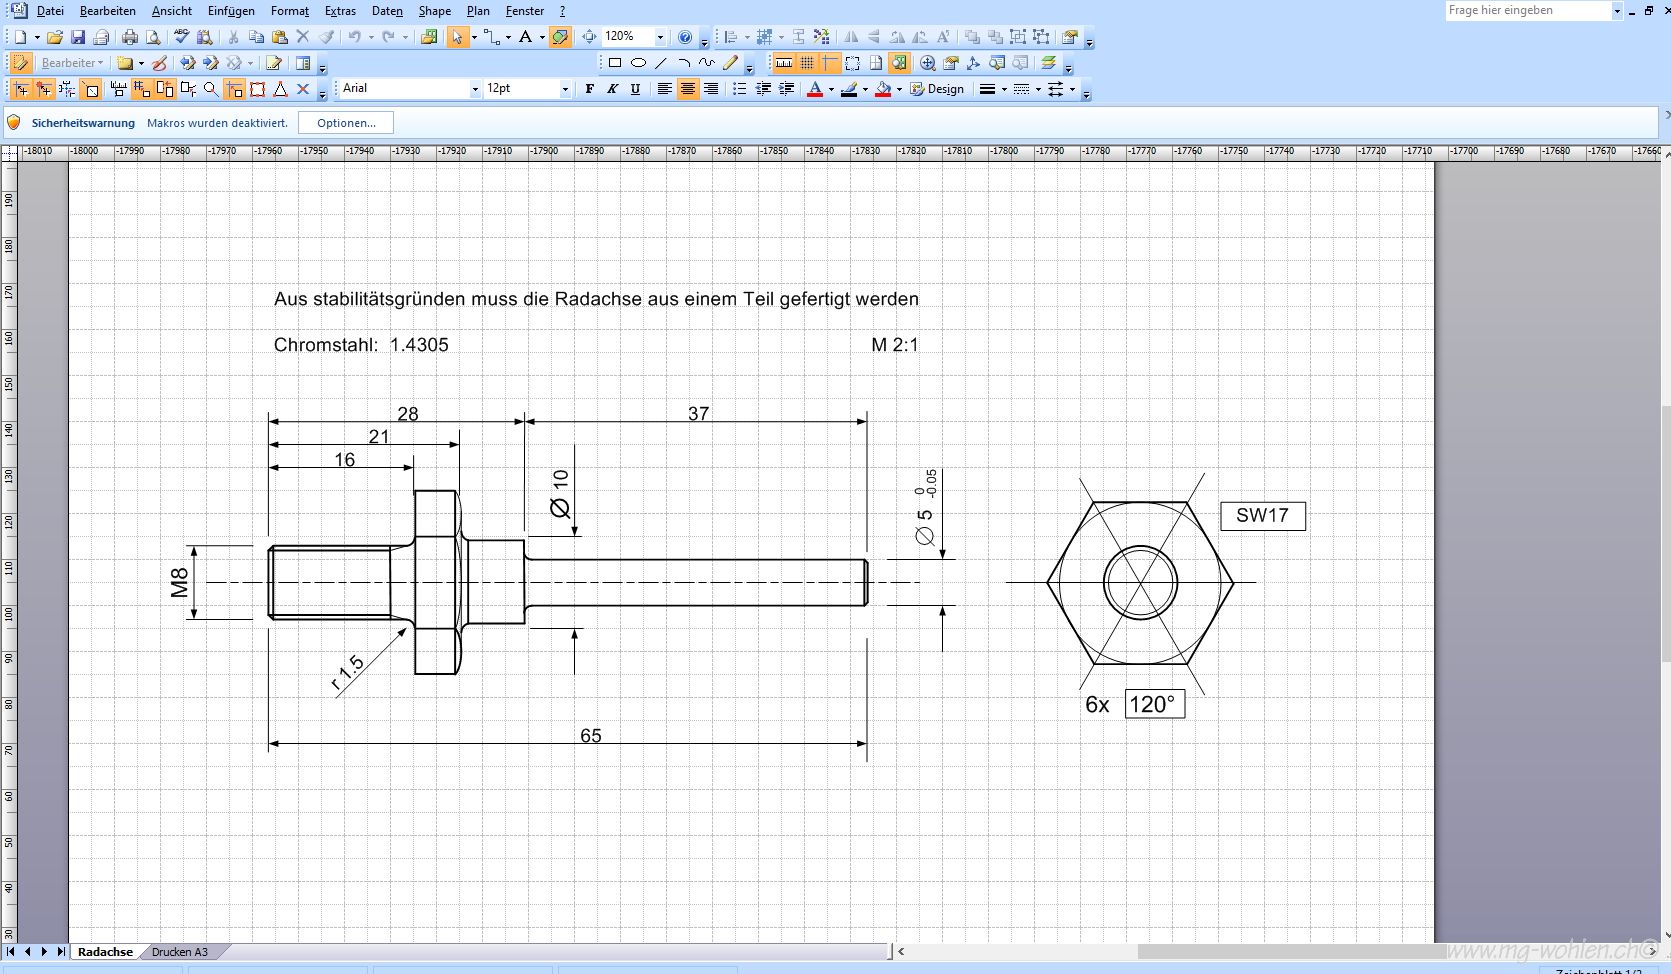1671x974 pixels.
Task: Click the line color pen swatch
Action: pyautogui.click(x=849, y=89)
